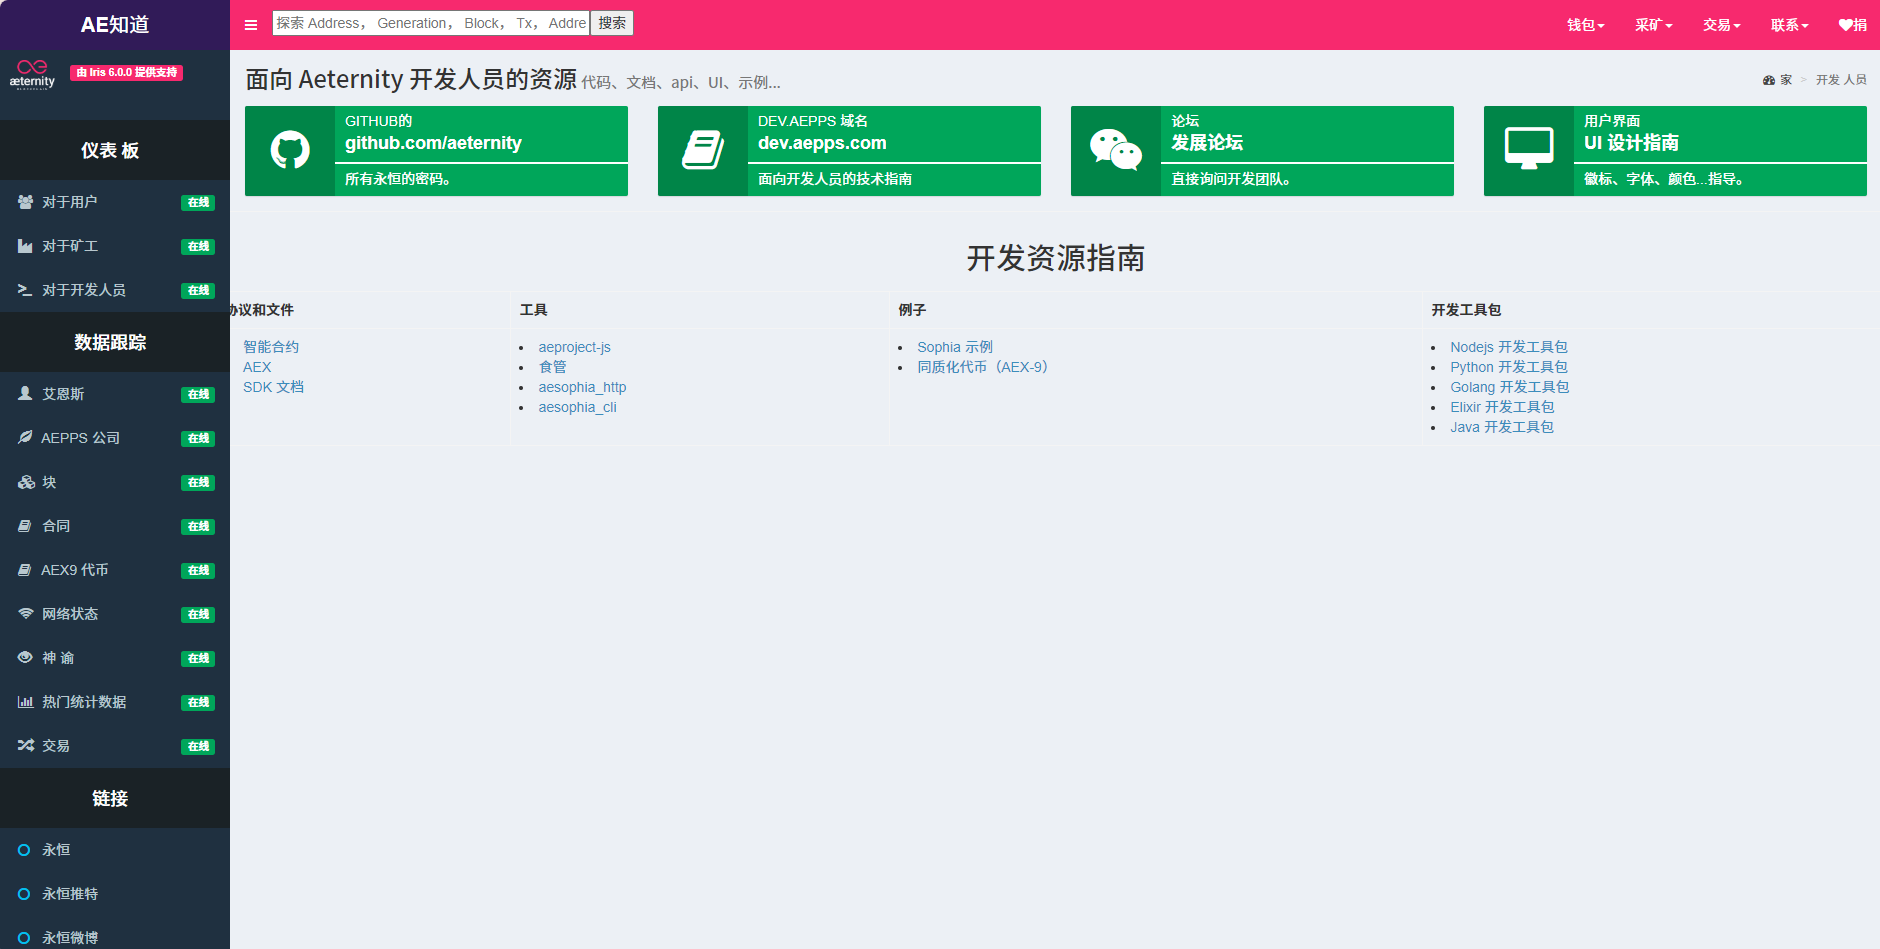Open the UI 设计指南 link
This screenshot has height=949, width=1880.
[1631, 143]
